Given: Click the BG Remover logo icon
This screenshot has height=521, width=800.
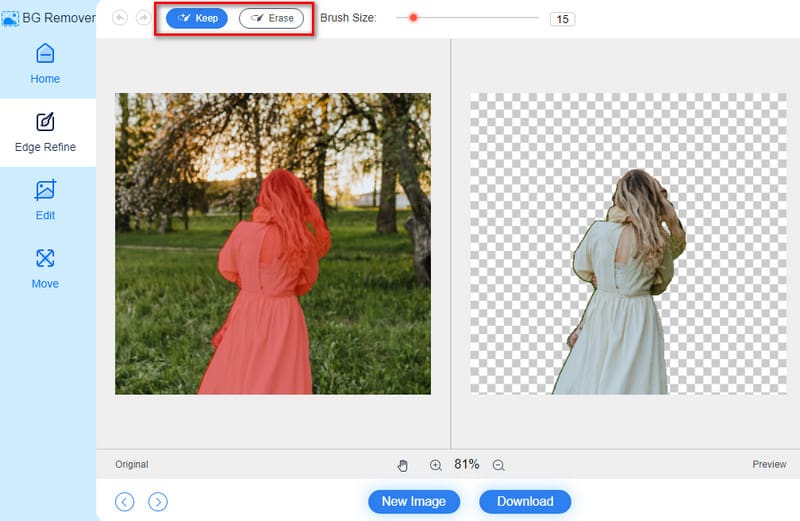Looking at the screenshot, I should click(10, 18).
